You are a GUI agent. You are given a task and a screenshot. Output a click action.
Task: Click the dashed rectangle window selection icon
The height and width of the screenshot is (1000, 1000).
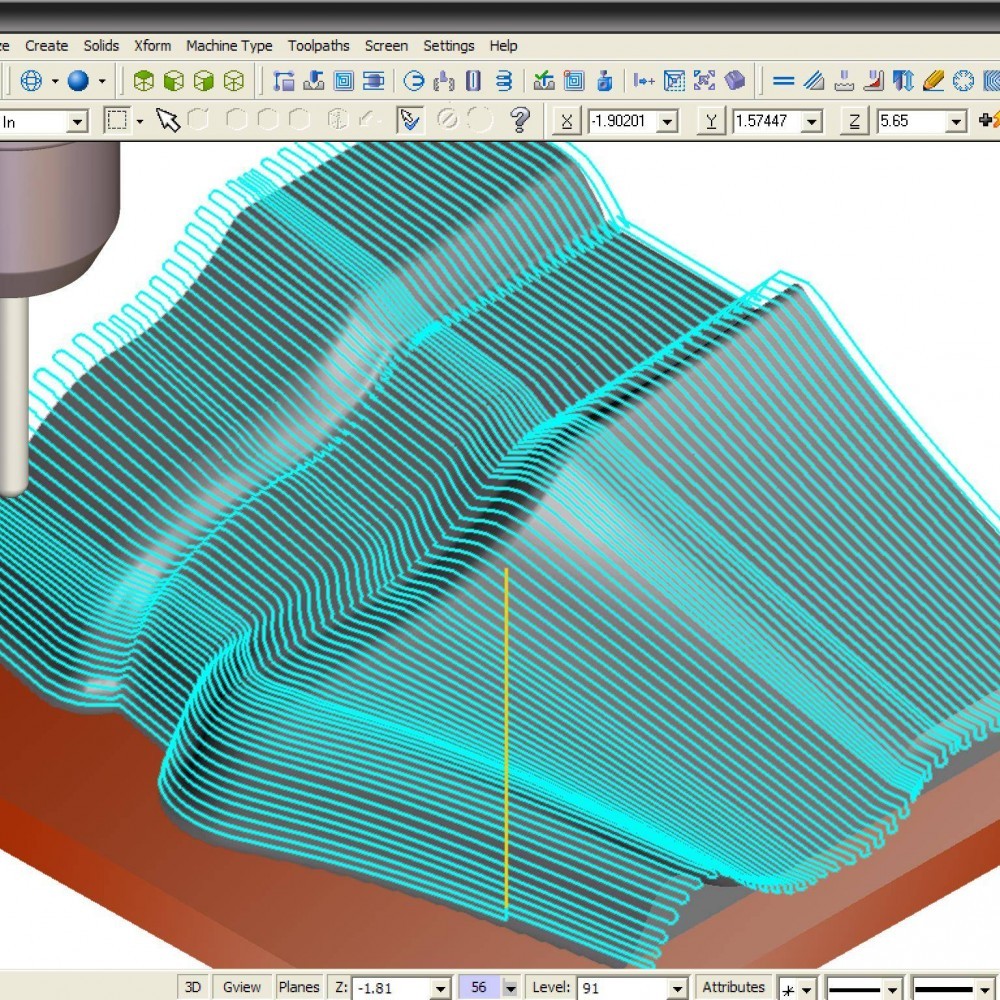(x=117, y=120)
